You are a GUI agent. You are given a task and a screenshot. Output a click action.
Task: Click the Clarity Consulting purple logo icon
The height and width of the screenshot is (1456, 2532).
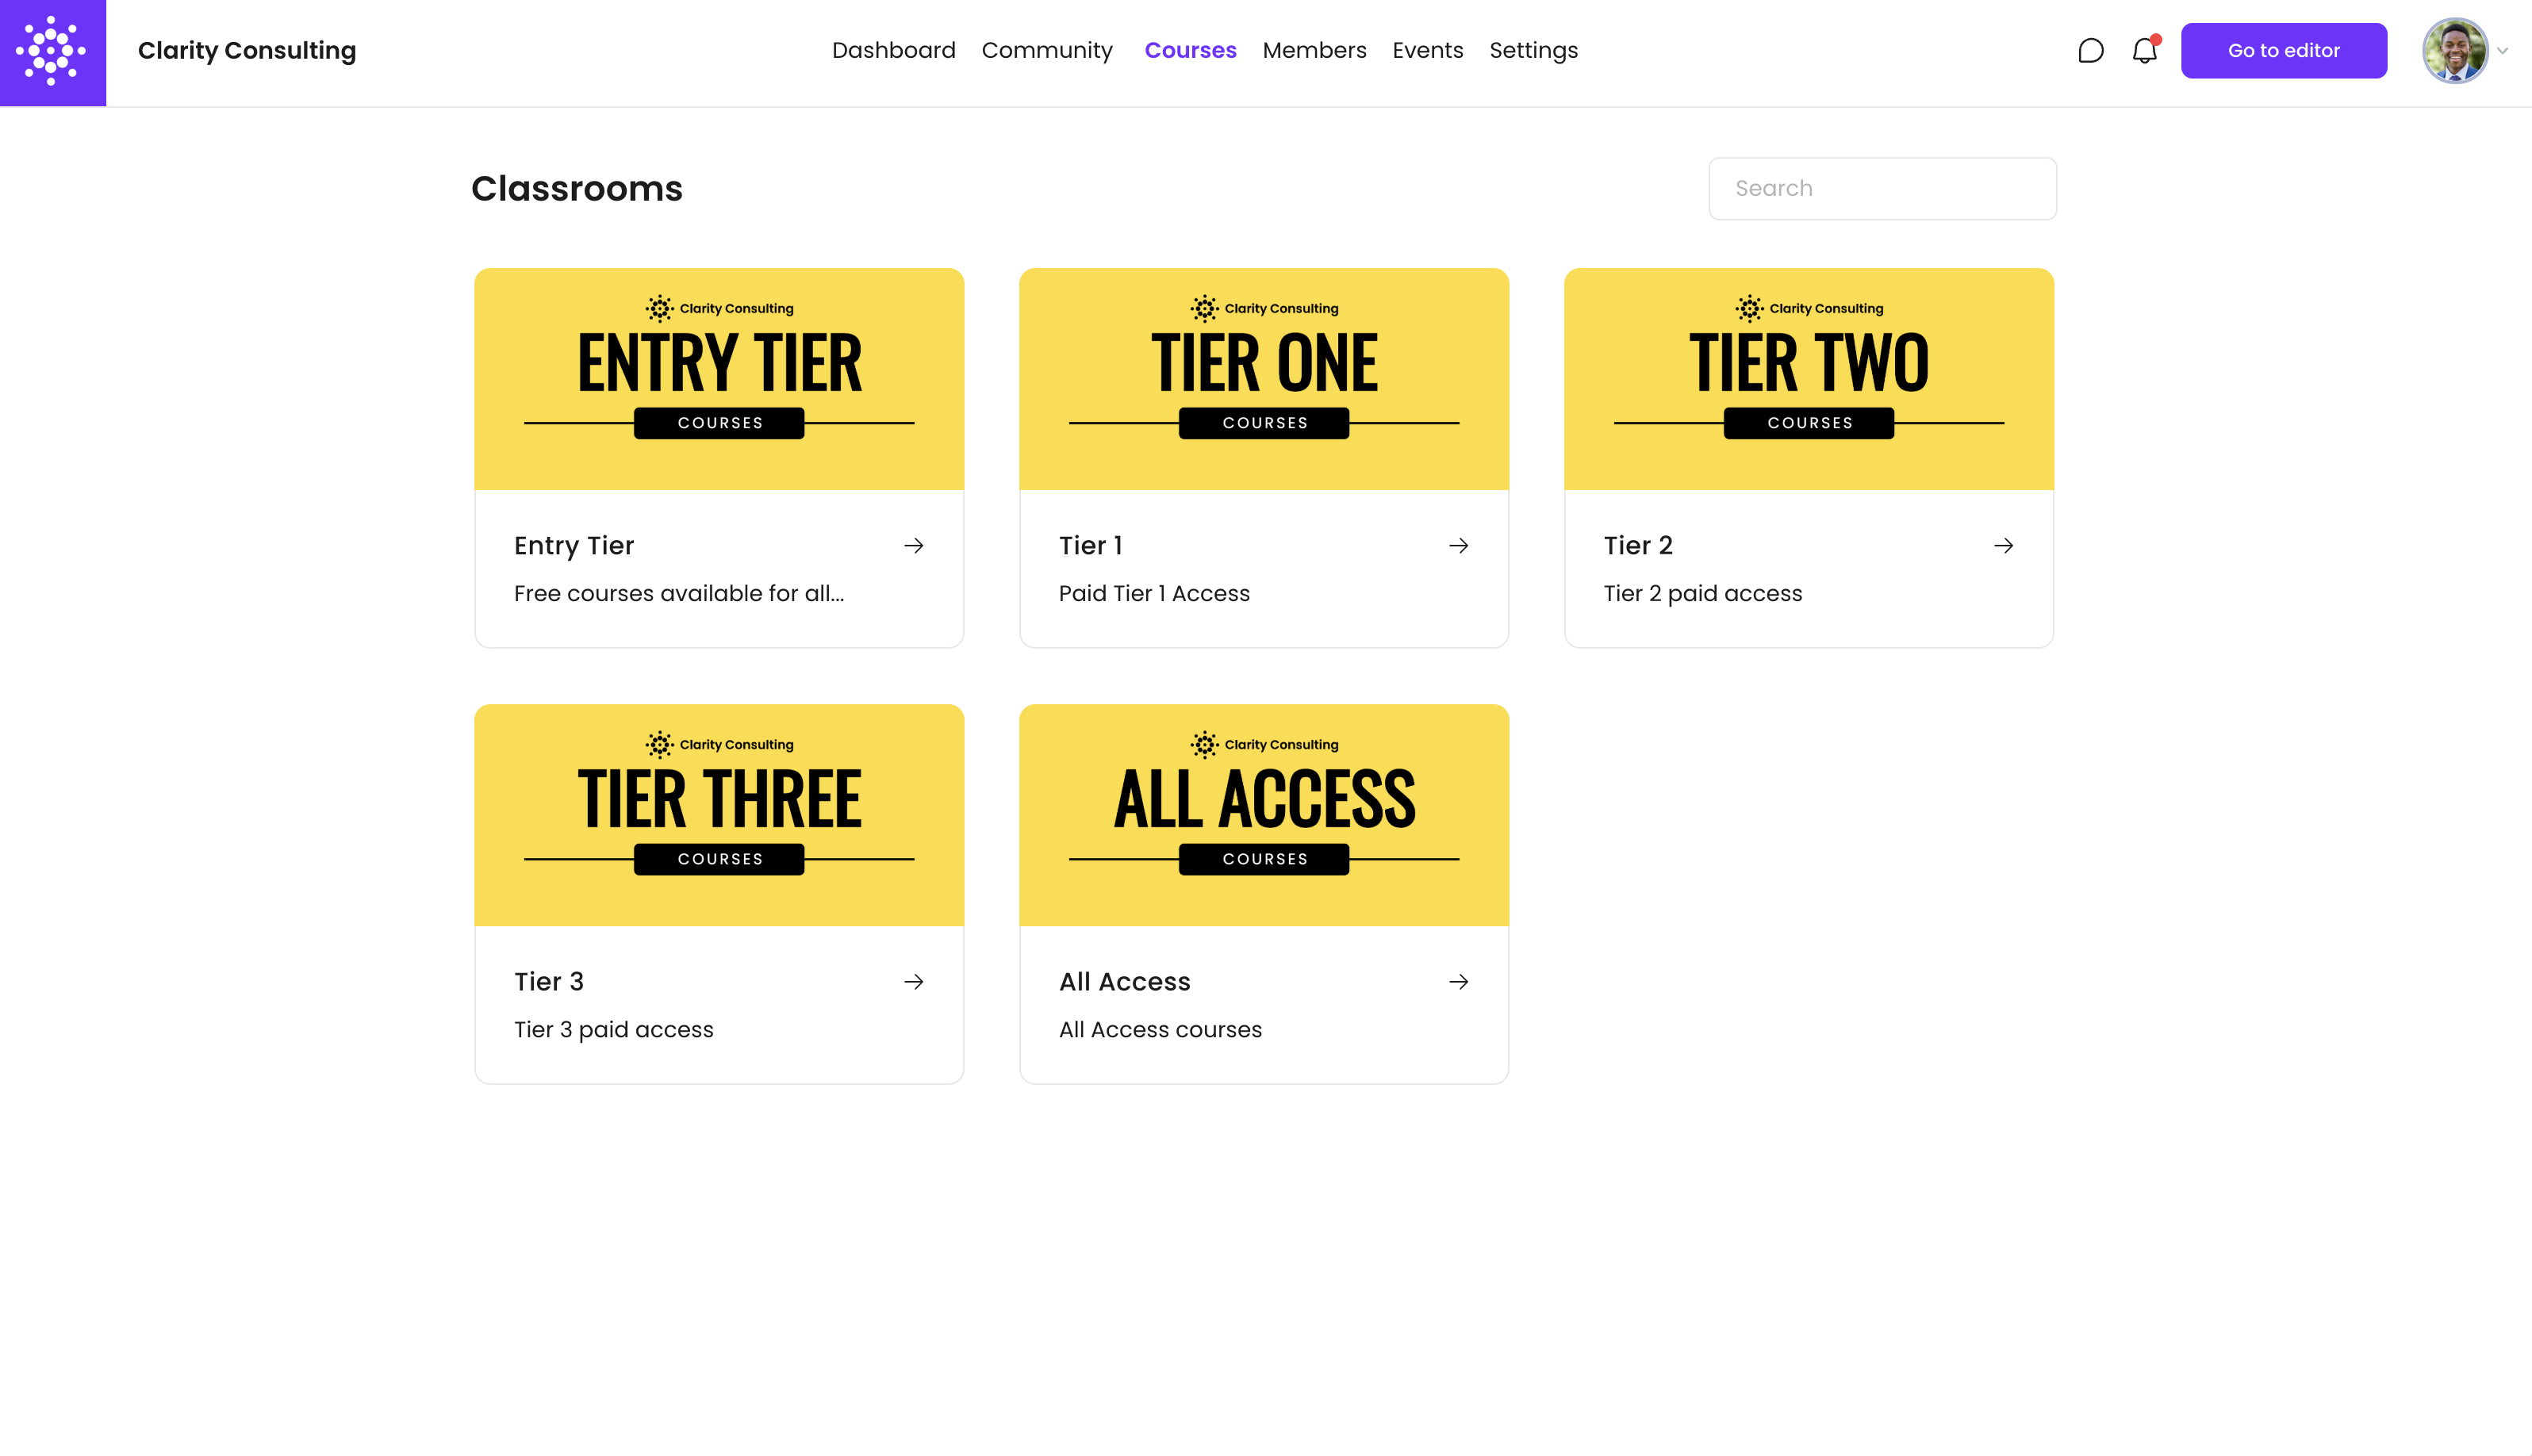pos(52,52)
